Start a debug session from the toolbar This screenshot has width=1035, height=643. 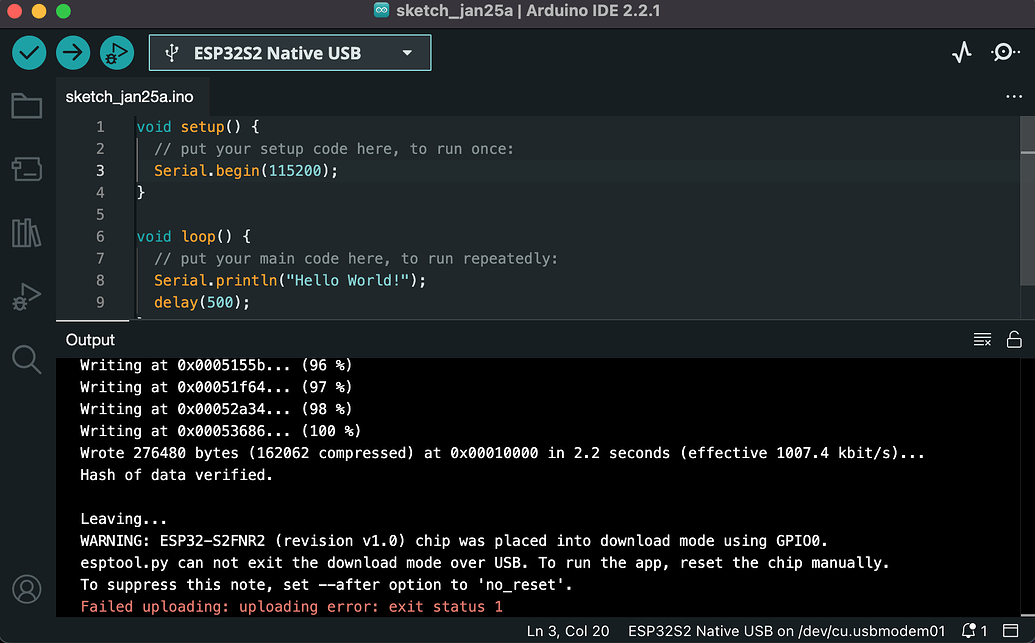(x=117, y=52)
